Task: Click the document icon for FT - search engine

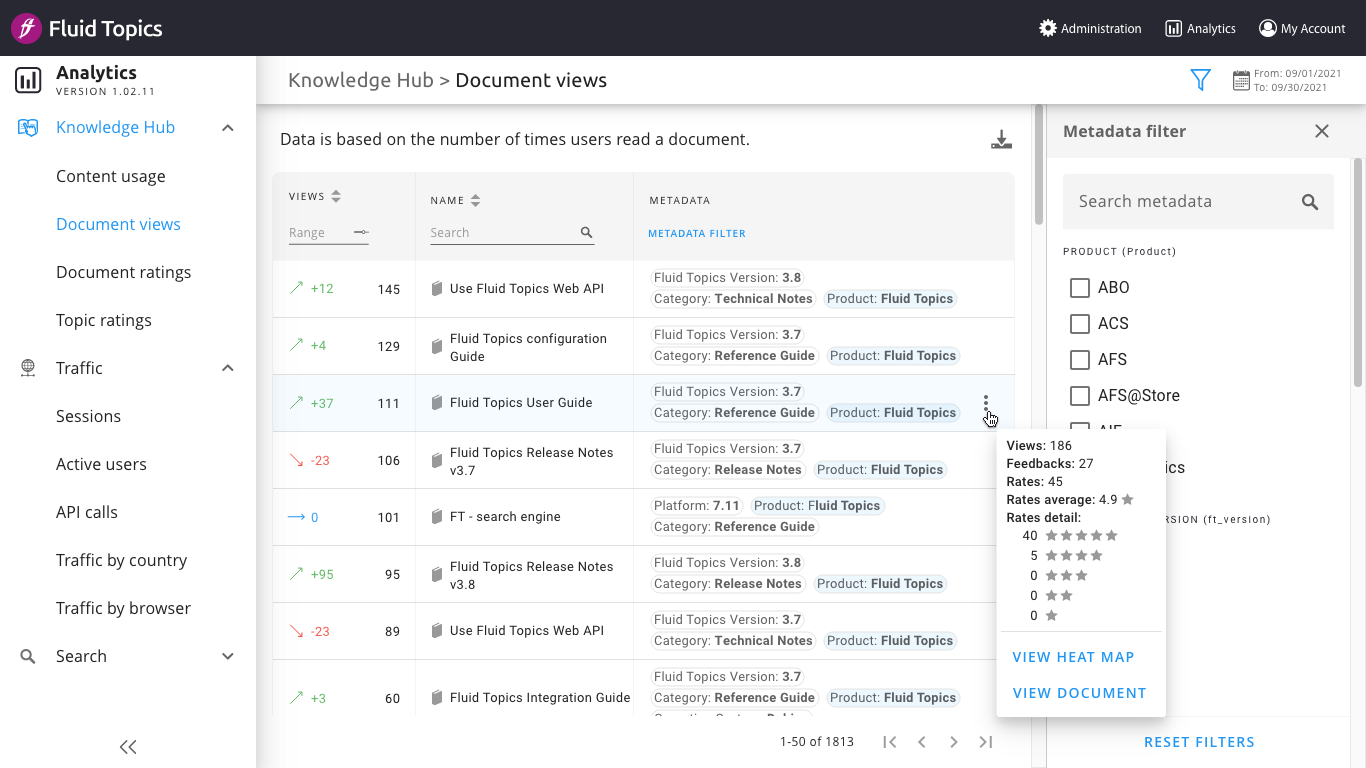Action: coord(437,517)
